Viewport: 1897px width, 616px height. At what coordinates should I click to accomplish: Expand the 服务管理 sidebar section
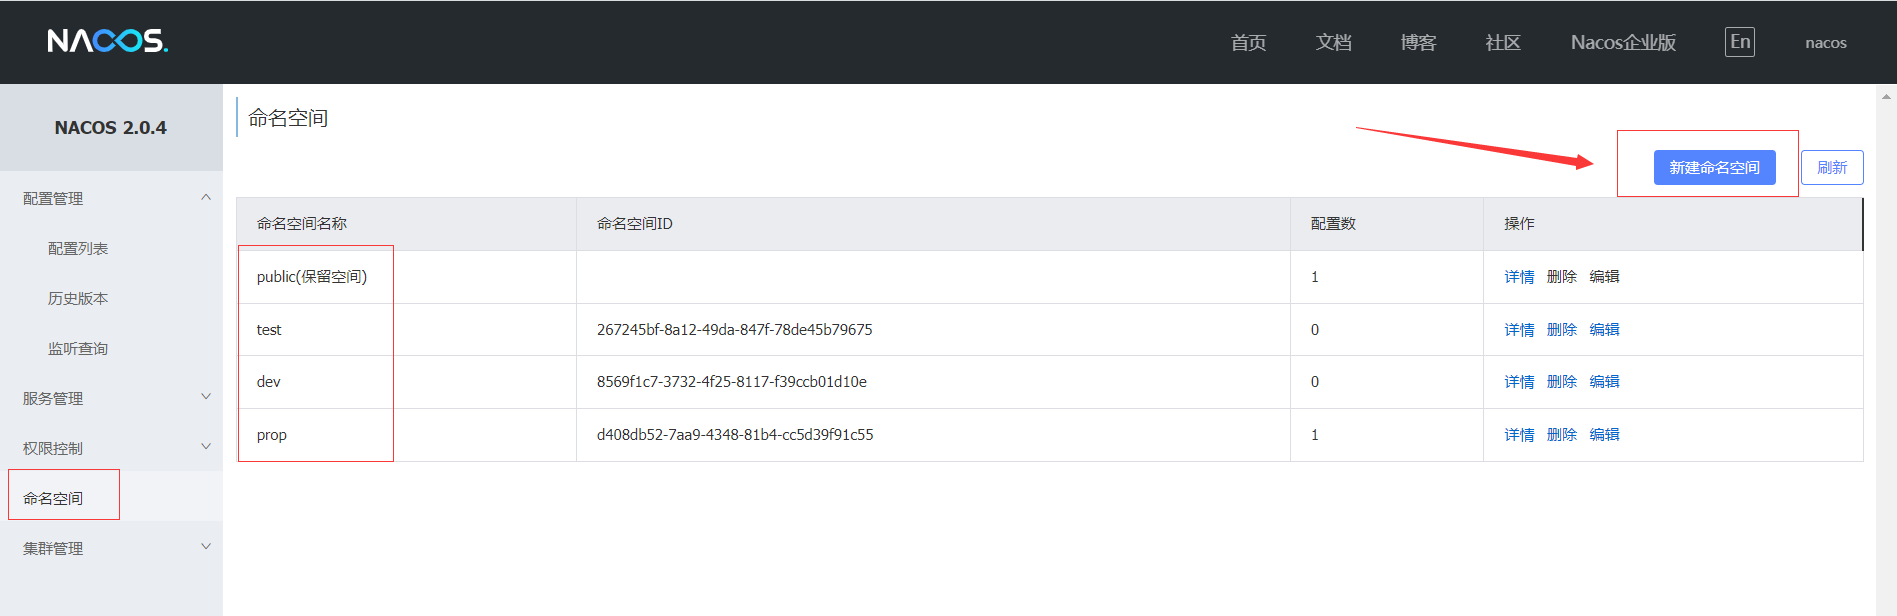tap(205, 398)
